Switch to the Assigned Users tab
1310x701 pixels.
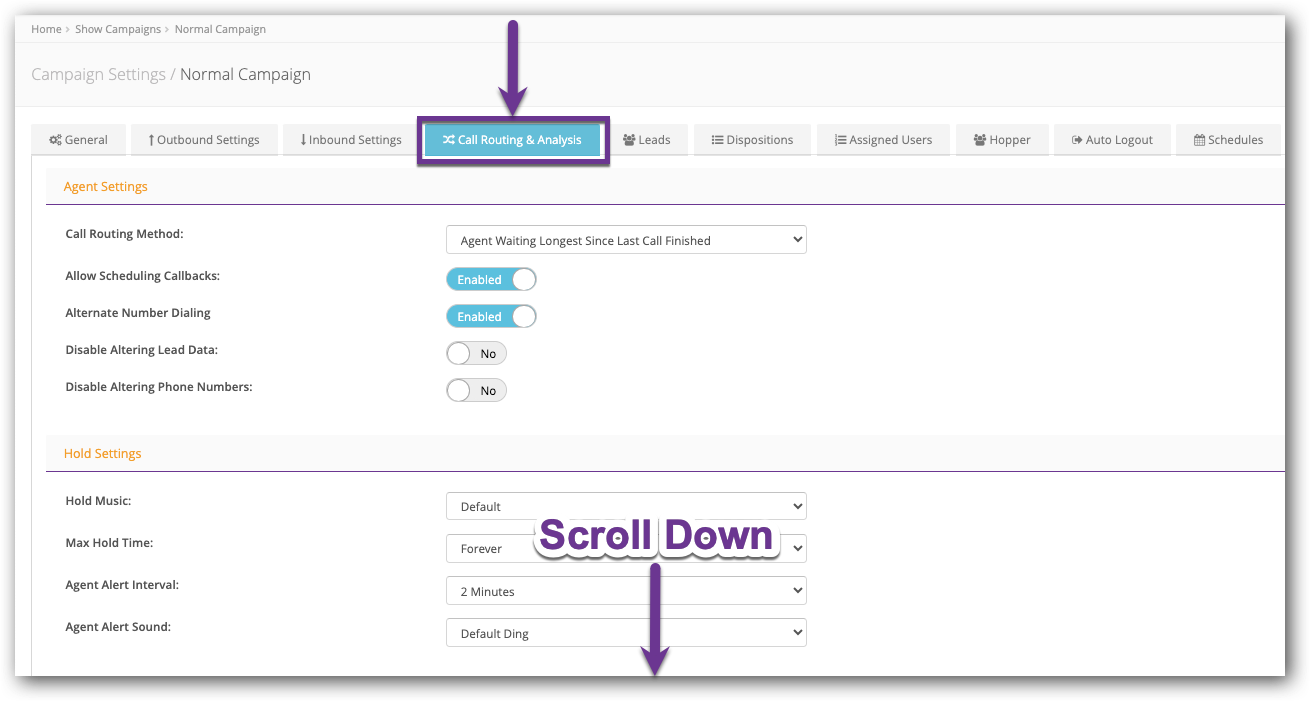pos(883,140)
